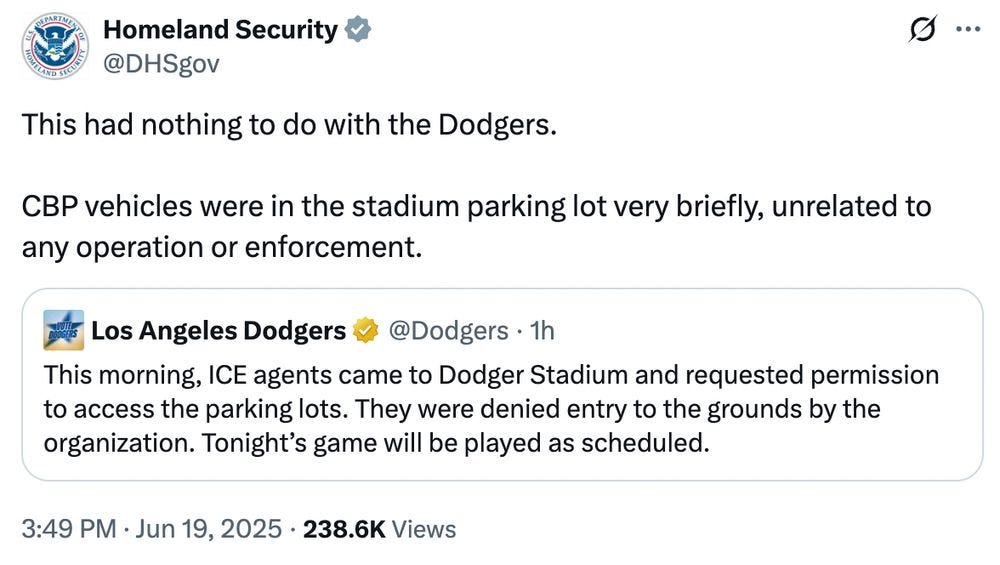View the 238.6K Views count
The image size is (1000, 565).
[x=379, y=529]
